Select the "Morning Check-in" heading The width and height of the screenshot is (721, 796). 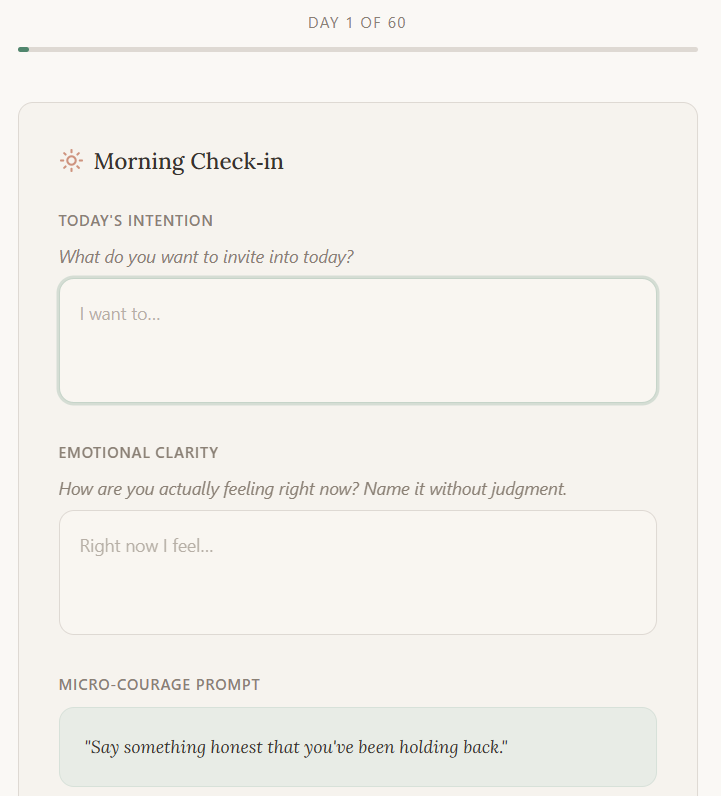pyautogui.click(x=188, y=161)
